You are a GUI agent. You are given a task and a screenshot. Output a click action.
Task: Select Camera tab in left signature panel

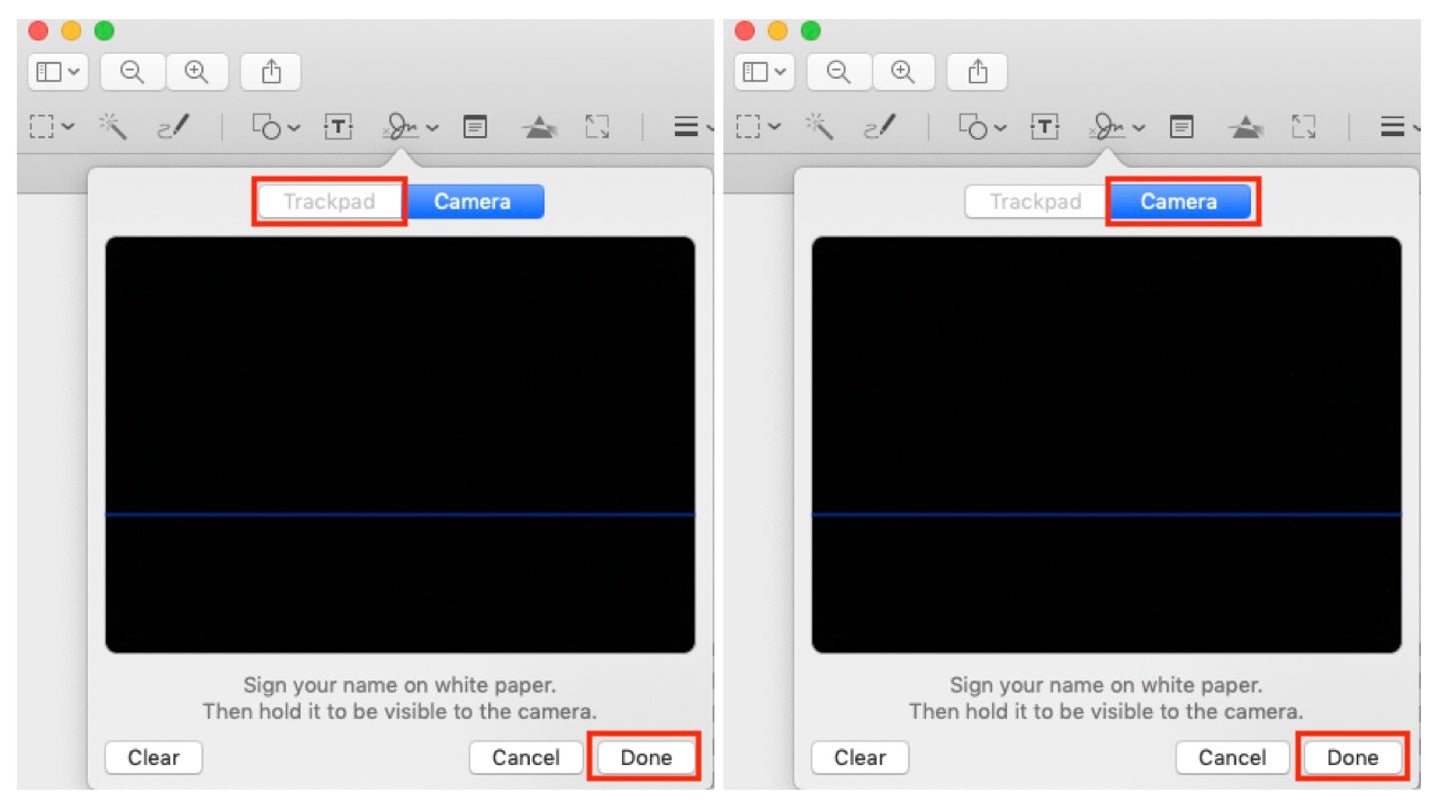click(x=472, y=202)
